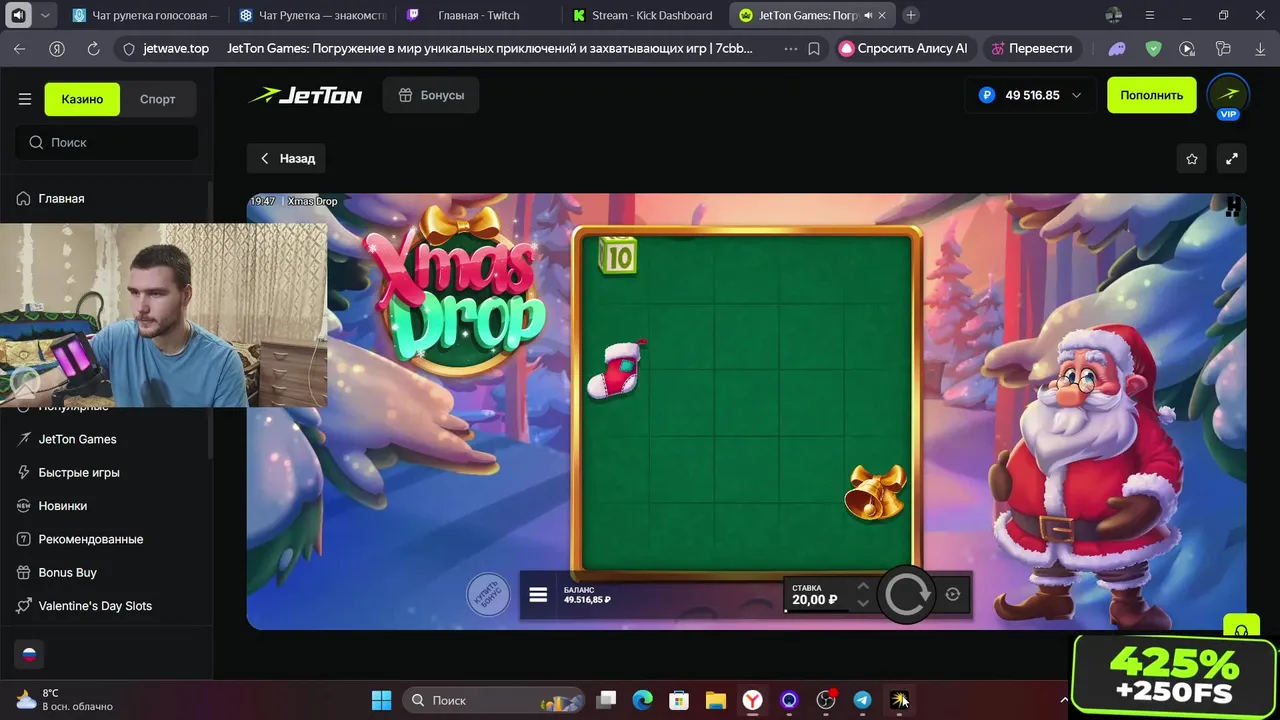
Task: Open JetTon Games category
Action: (x=77, y=439)
